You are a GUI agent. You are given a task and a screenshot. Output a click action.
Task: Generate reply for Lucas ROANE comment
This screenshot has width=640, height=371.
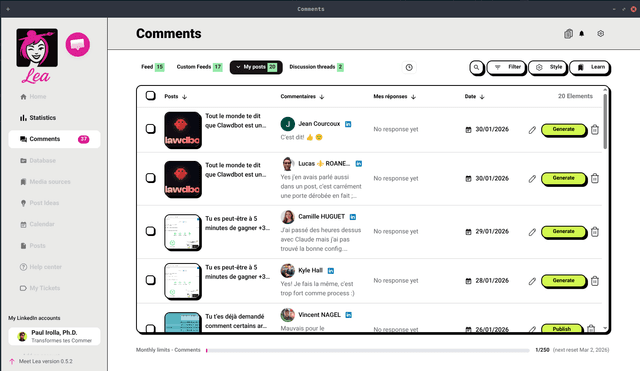click(564, 178)
